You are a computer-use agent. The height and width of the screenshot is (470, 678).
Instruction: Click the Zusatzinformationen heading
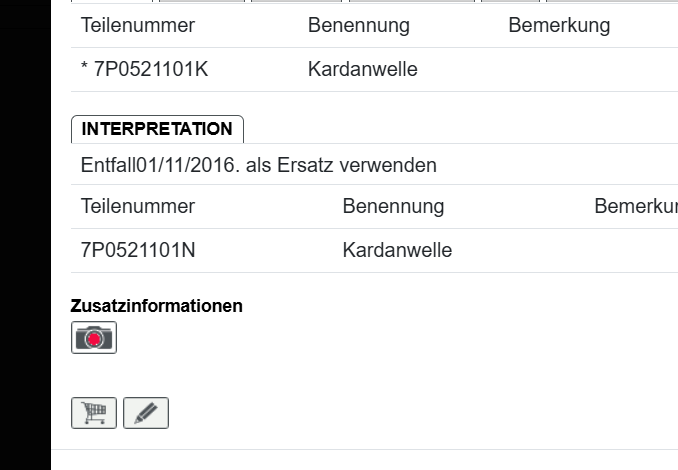(156, 306)
